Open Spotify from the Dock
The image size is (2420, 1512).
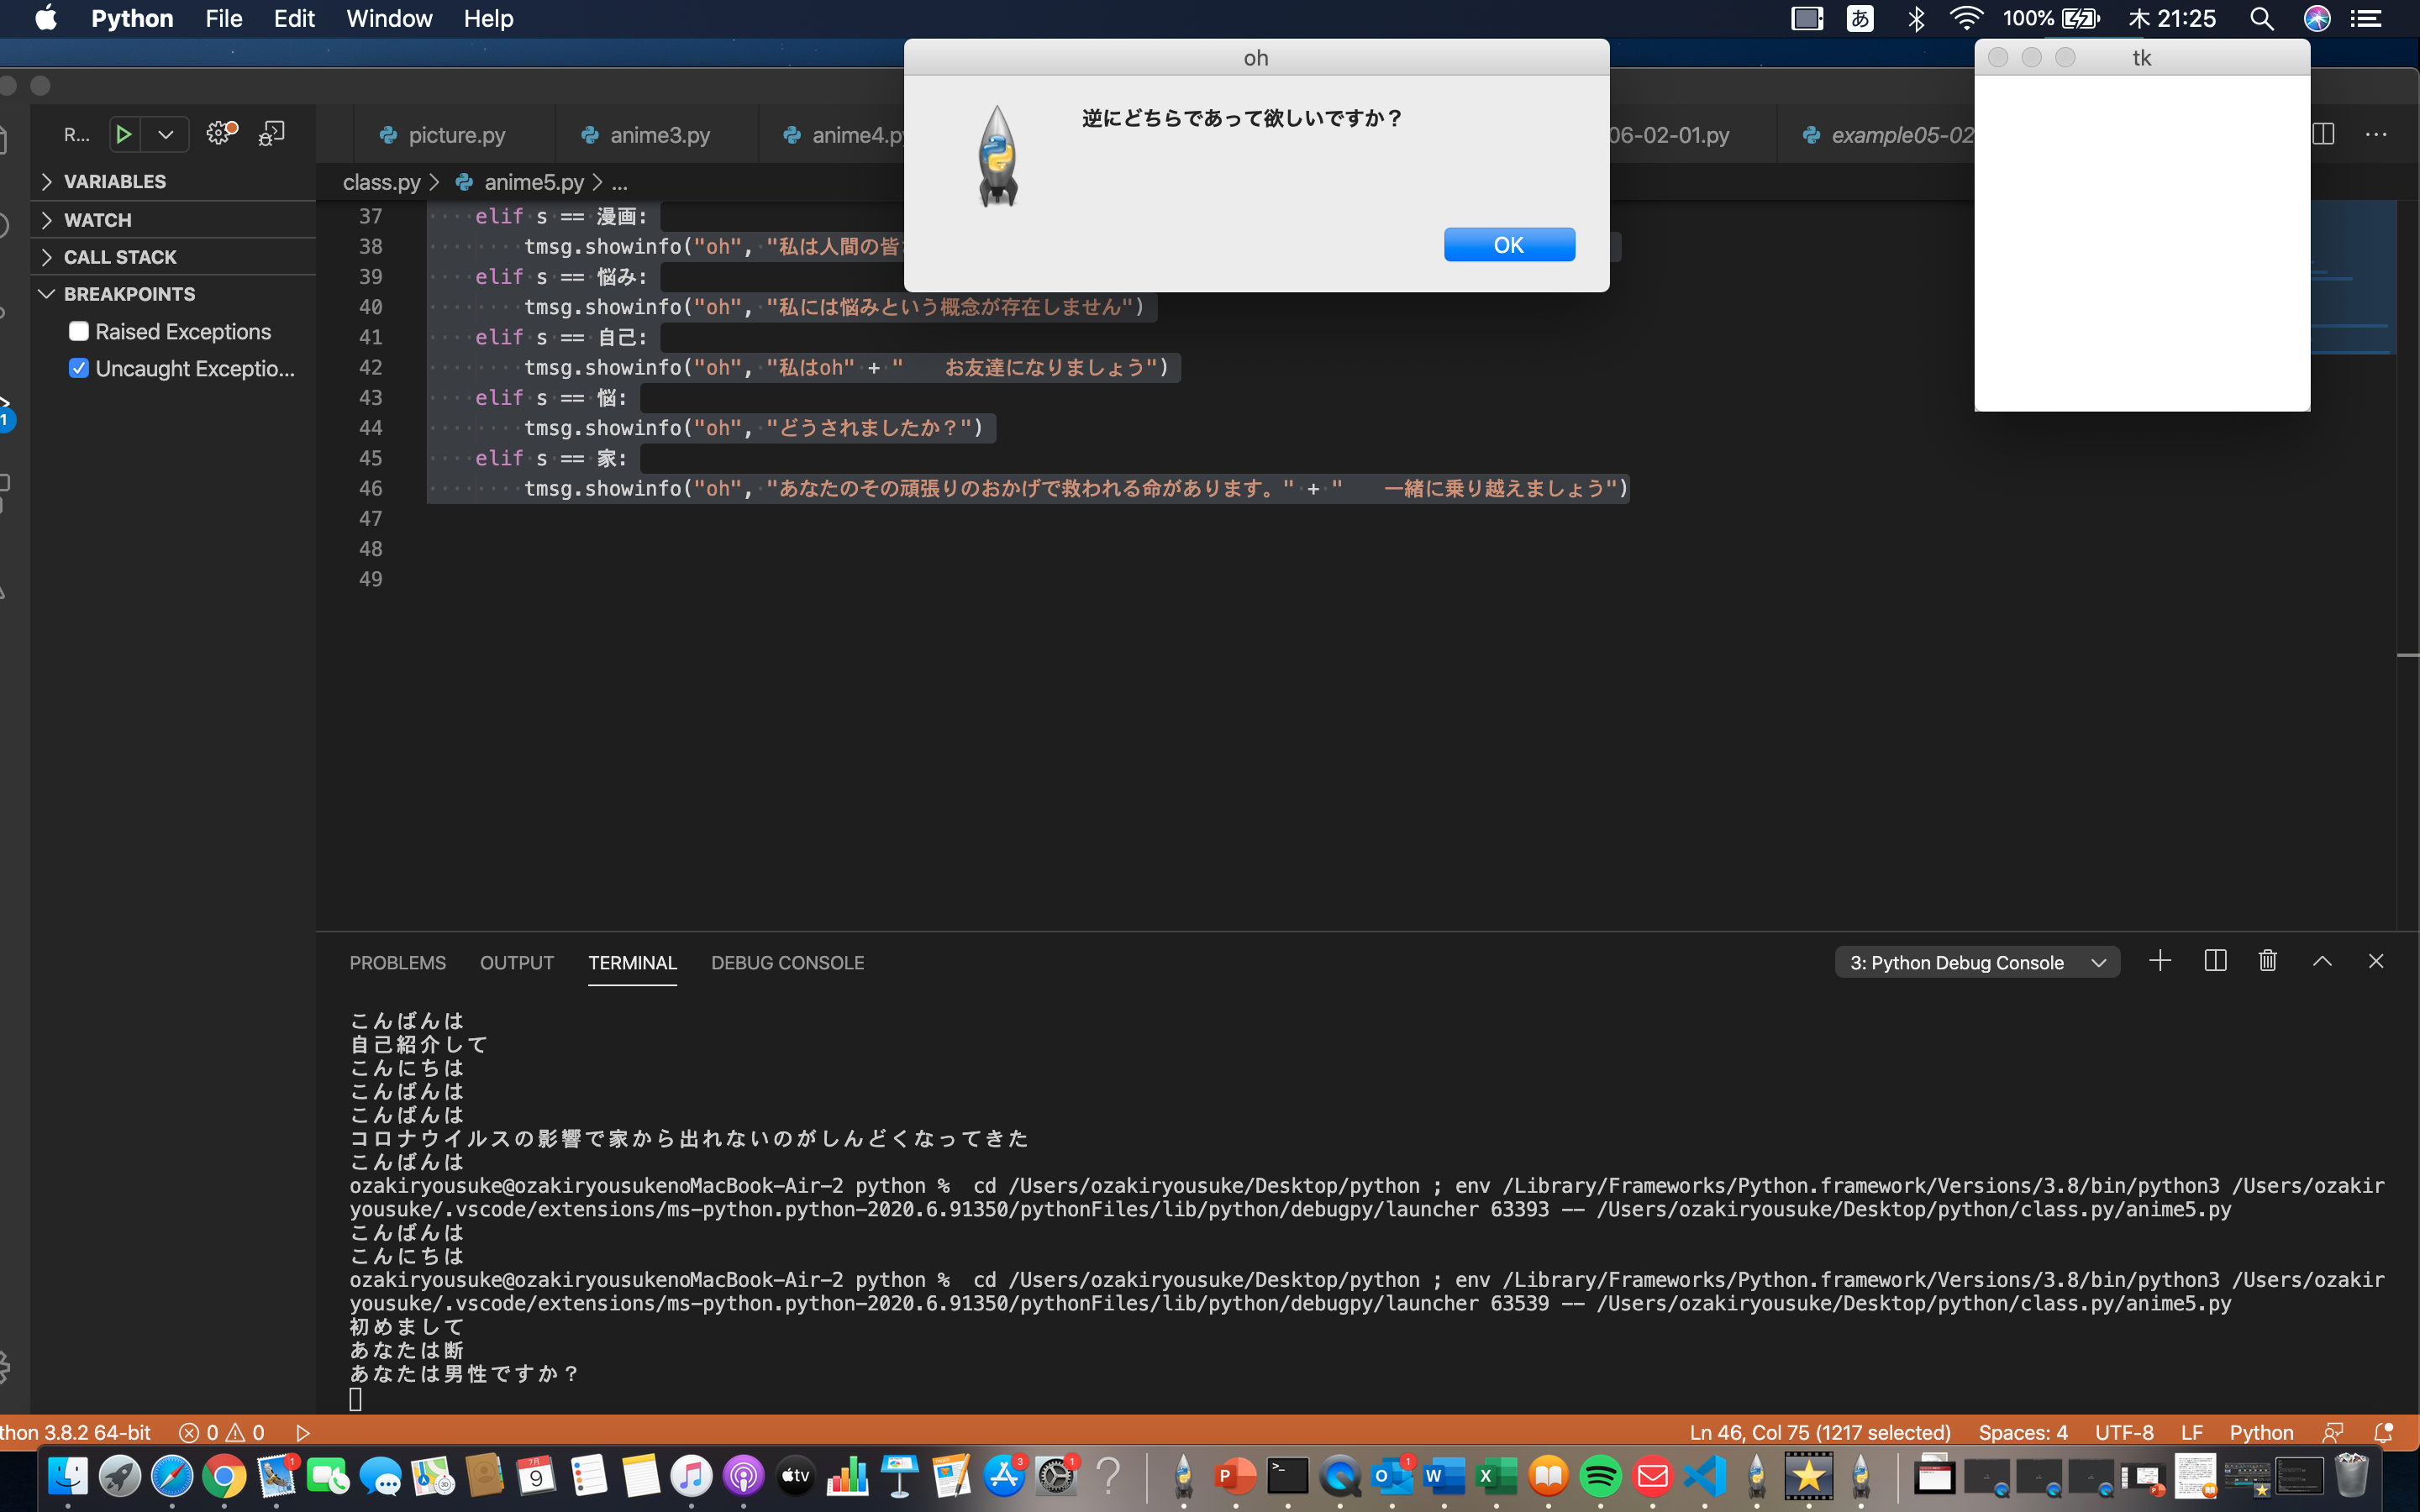tap(1600, 1476)
